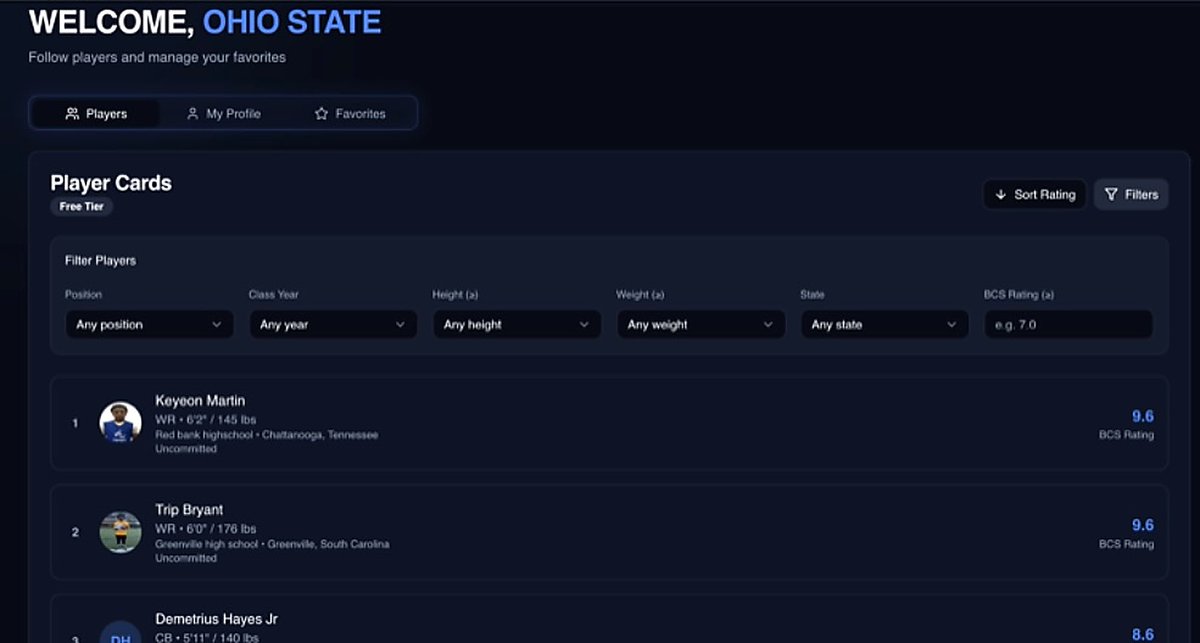Click Keyeon Martin's 9.6 BCS rating
Screen dimensions: 1200x643
[1142, 416]
